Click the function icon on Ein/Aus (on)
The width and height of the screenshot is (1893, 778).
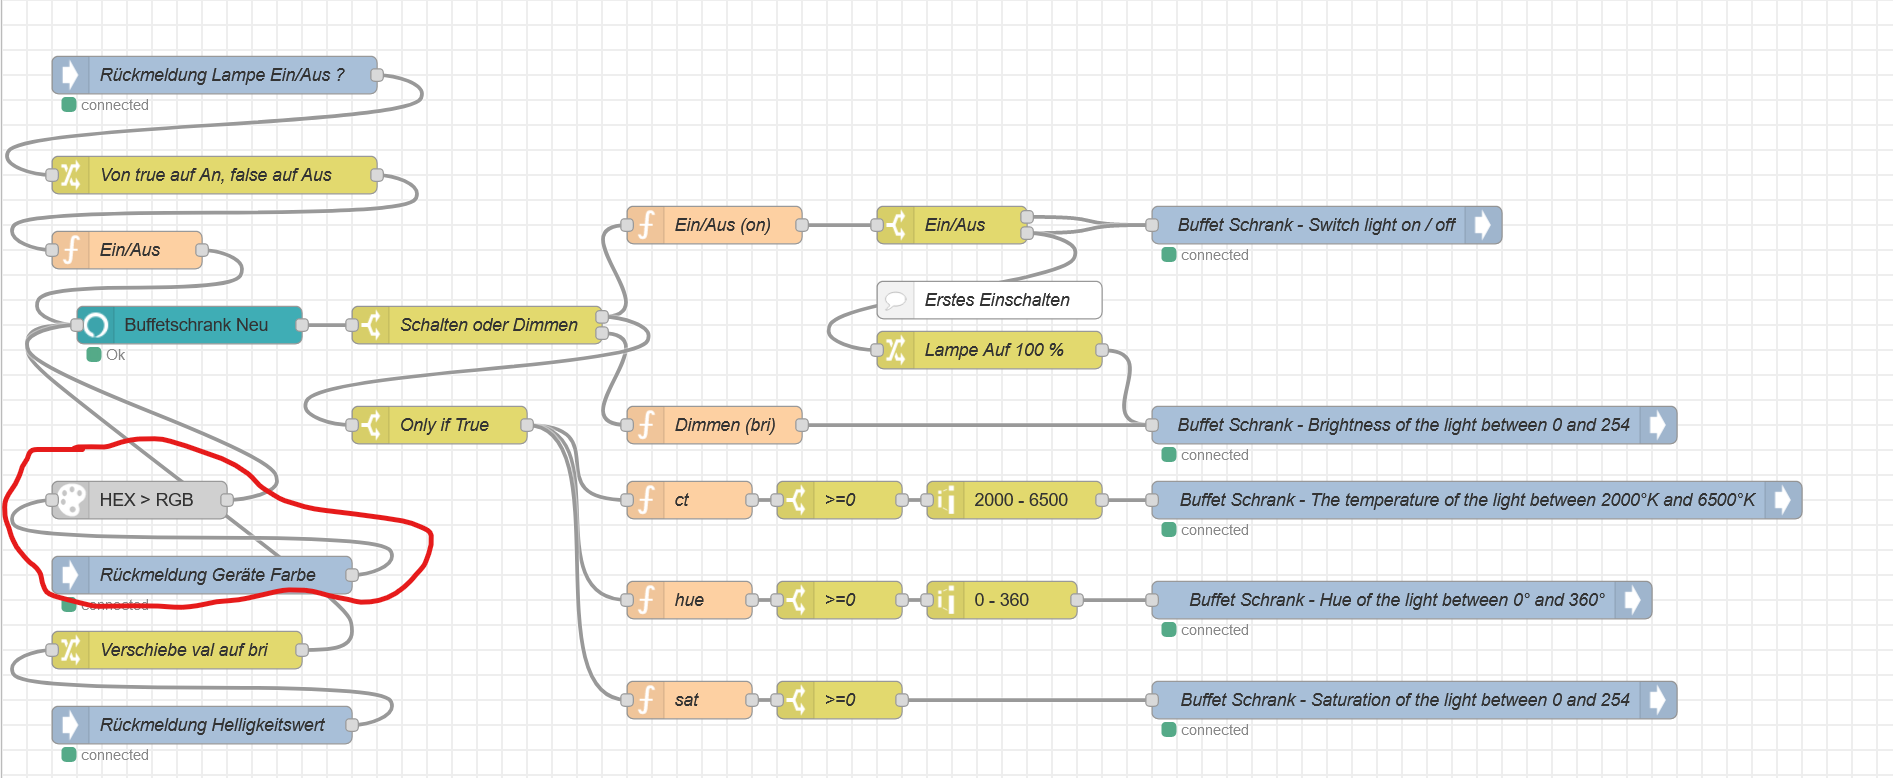(x=646, y=225)
